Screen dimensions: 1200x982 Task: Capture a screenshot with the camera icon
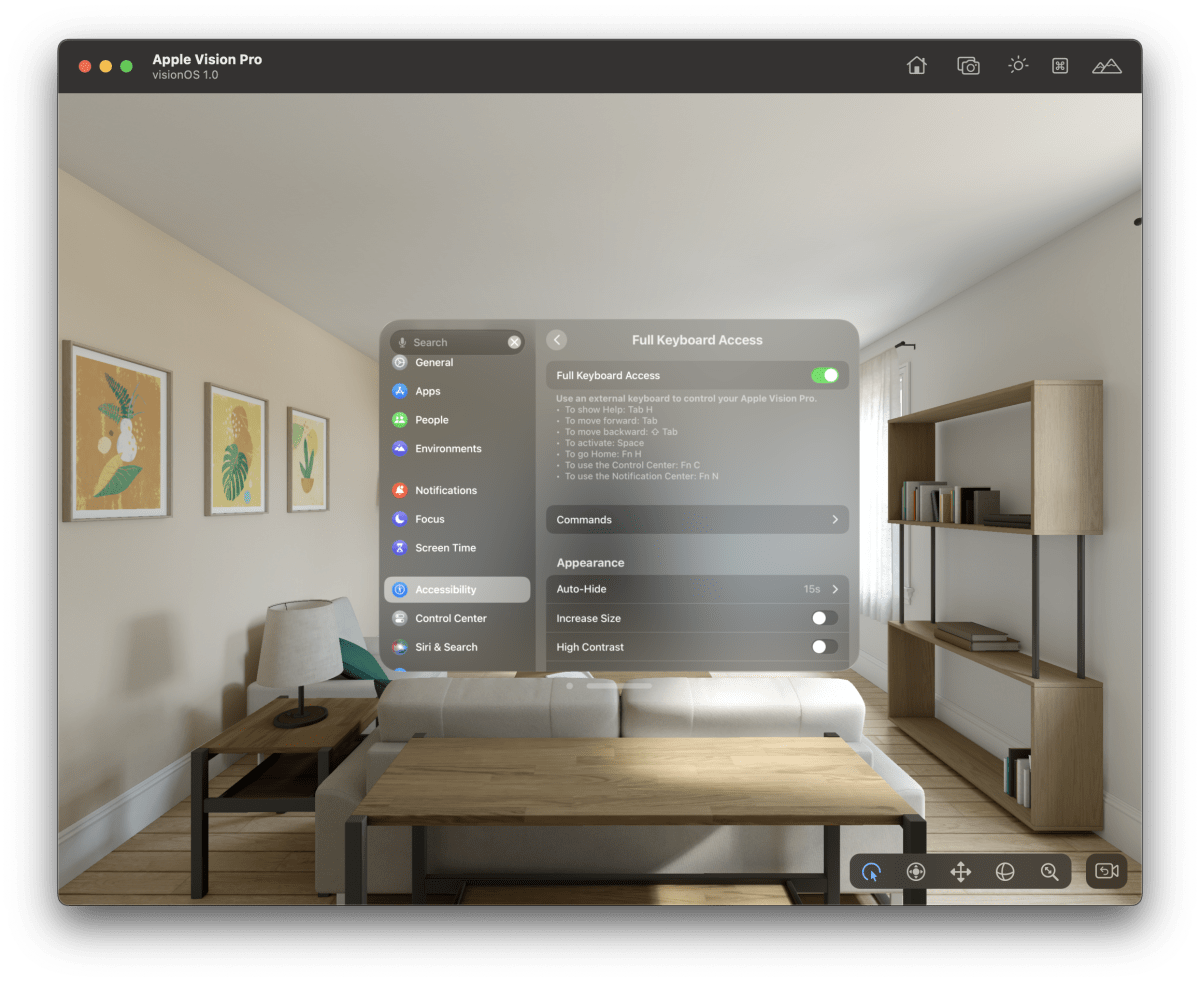point(968,66)
